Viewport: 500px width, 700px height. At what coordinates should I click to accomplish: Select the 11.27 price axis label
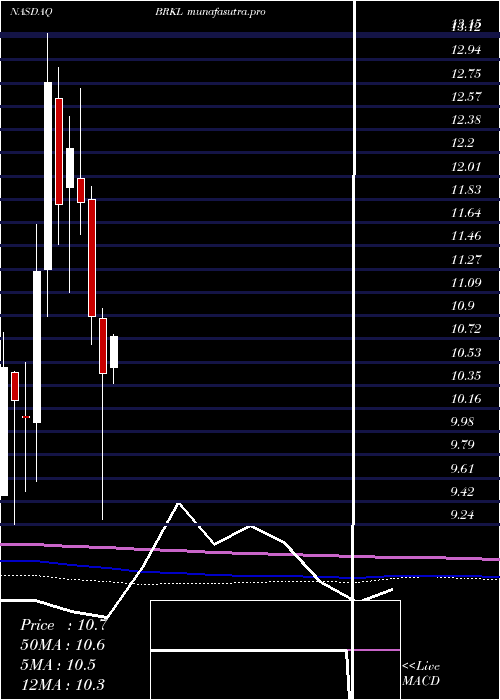pos(466,259)
